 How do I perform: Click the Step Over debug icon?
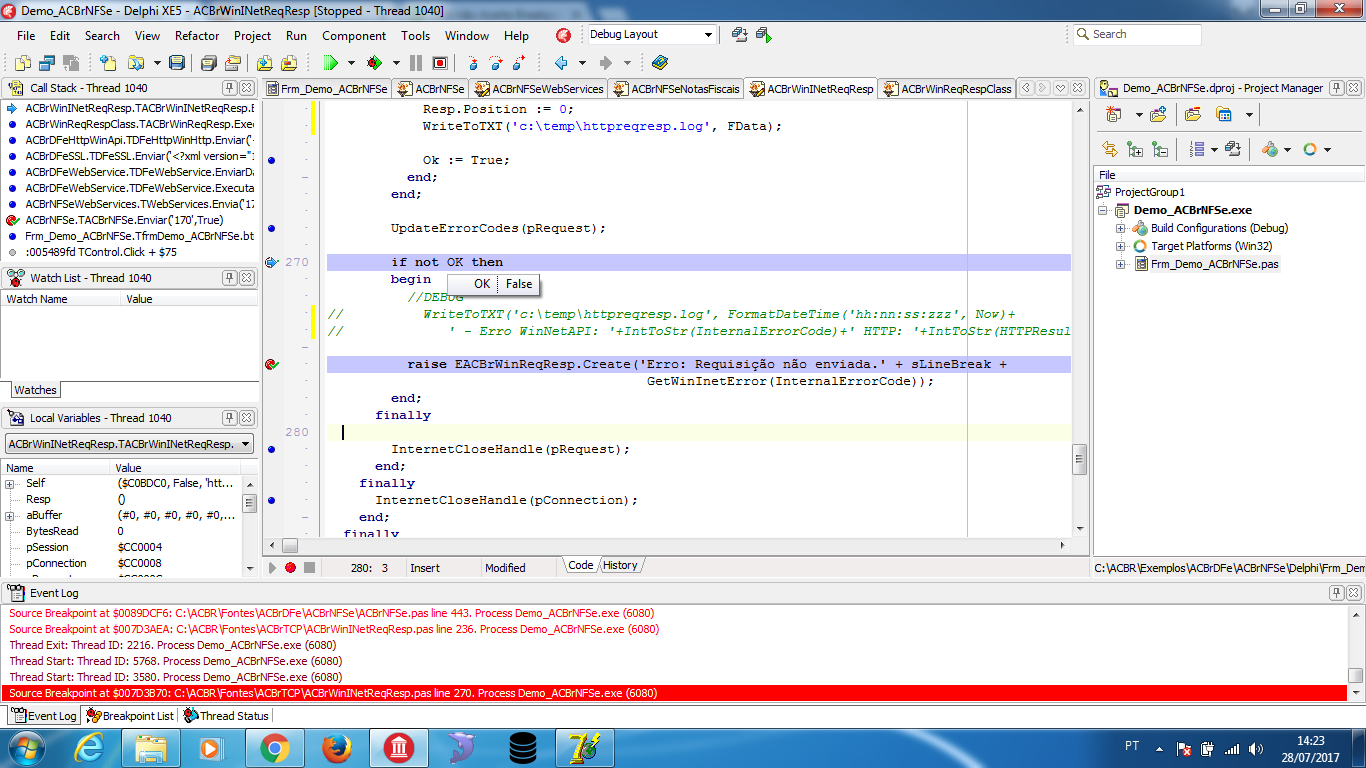[495, 63]
